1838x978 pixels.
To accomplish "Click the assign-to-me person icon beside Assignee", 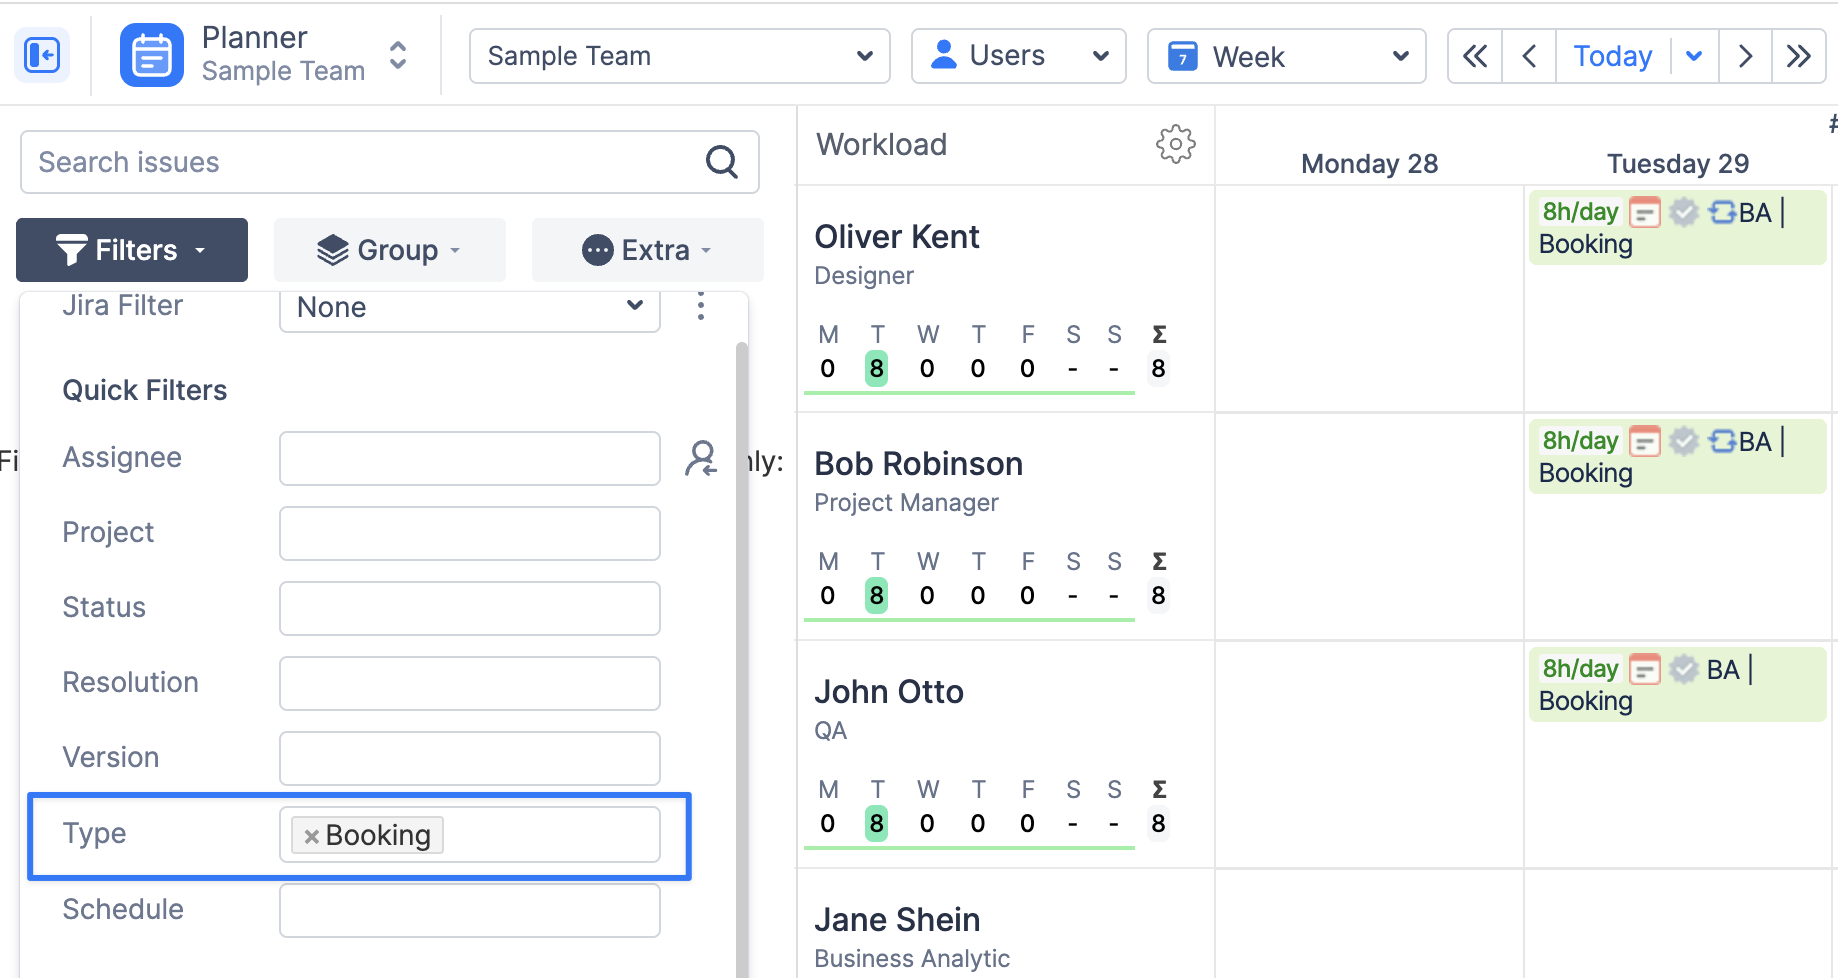I will click(x=701, y=458).
